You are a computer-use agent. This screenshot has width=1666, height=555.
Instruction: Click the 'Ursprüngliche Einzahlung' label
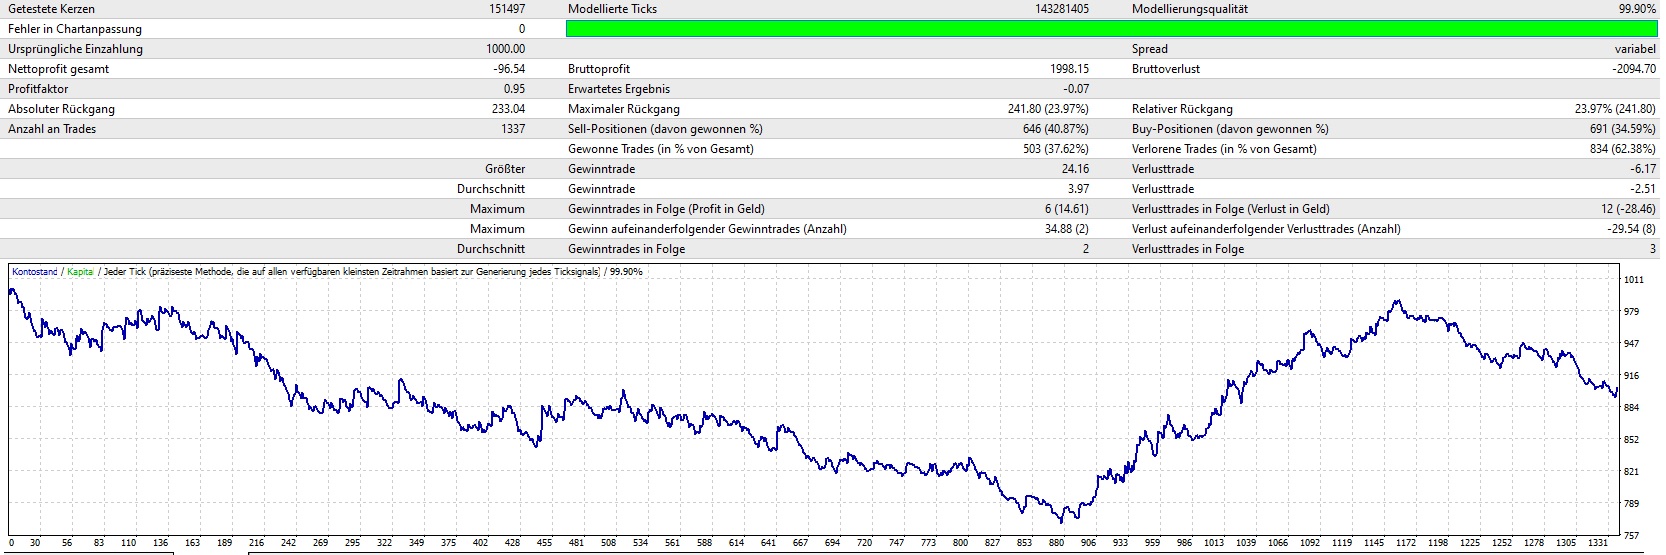(75, 49)
